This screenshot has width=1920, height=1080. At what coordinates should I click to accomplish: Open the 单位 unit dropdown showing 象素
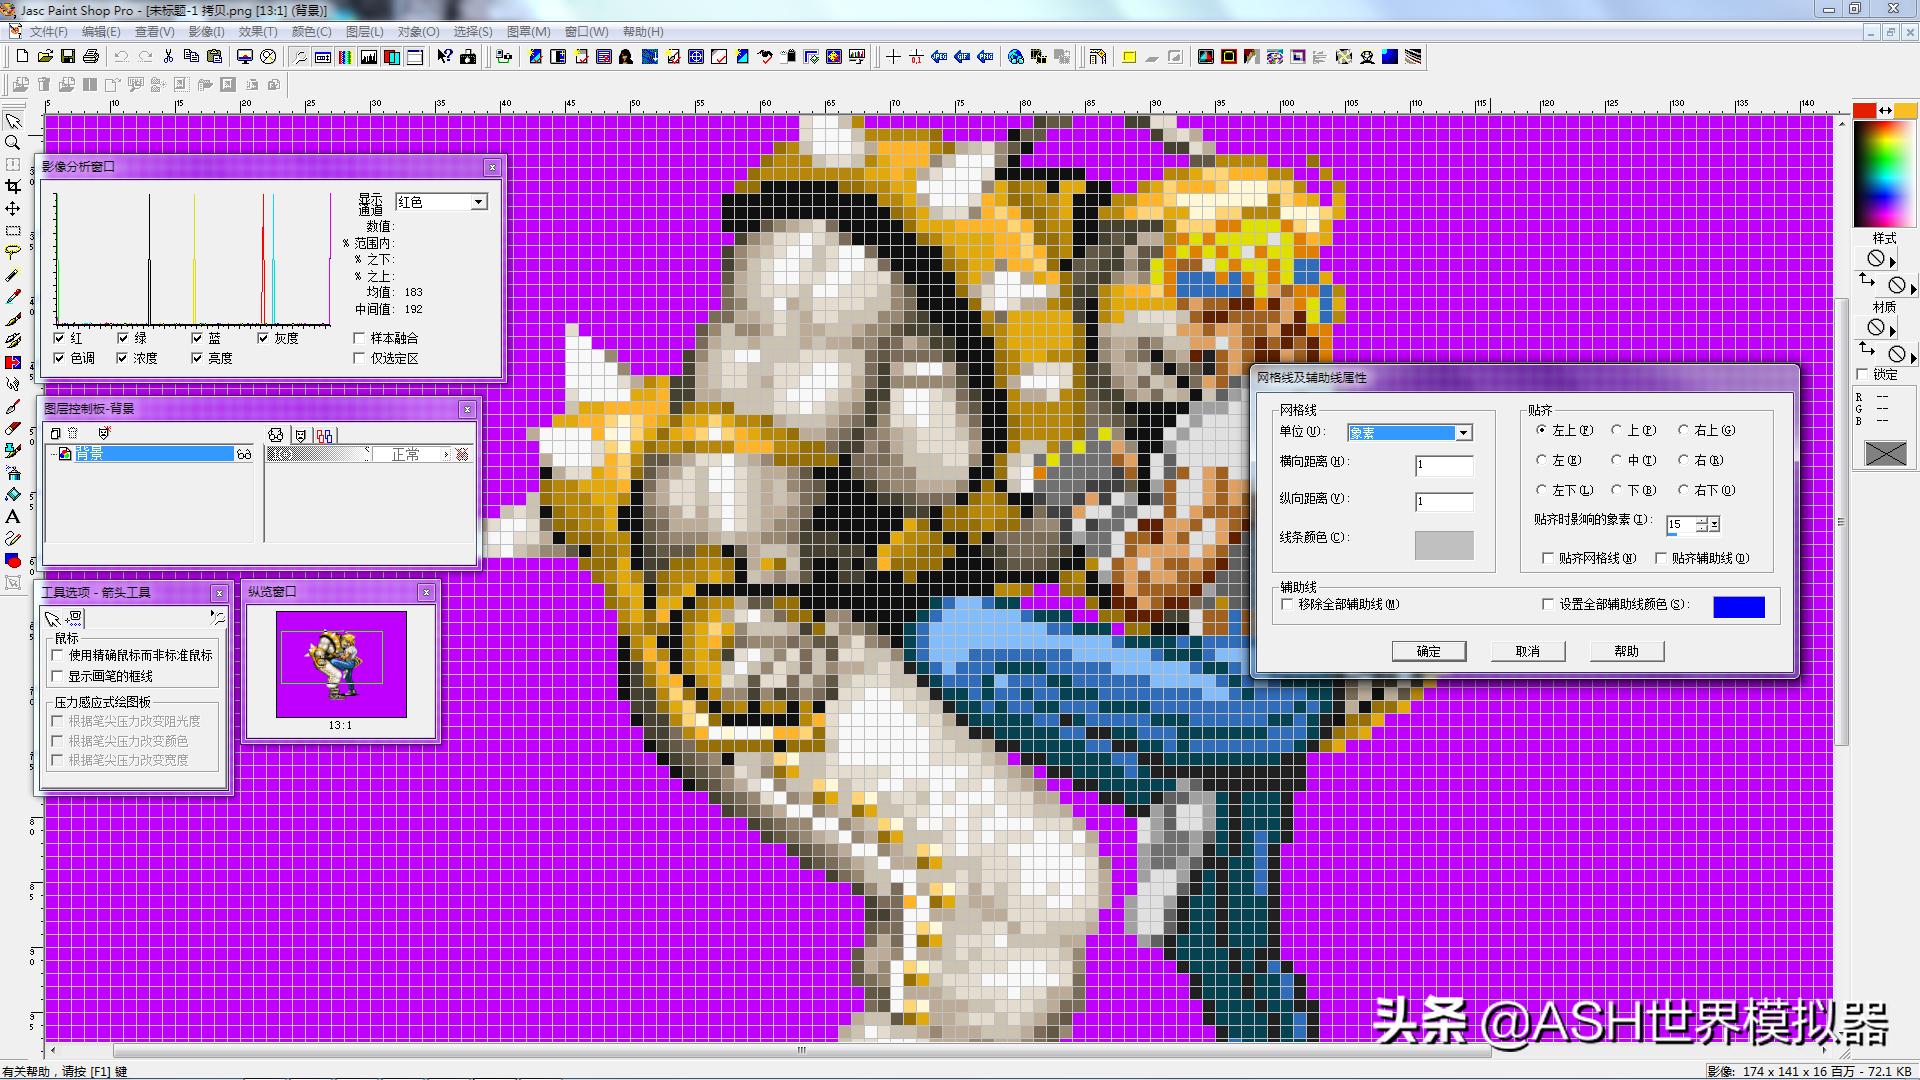(x=1463, y=432)
